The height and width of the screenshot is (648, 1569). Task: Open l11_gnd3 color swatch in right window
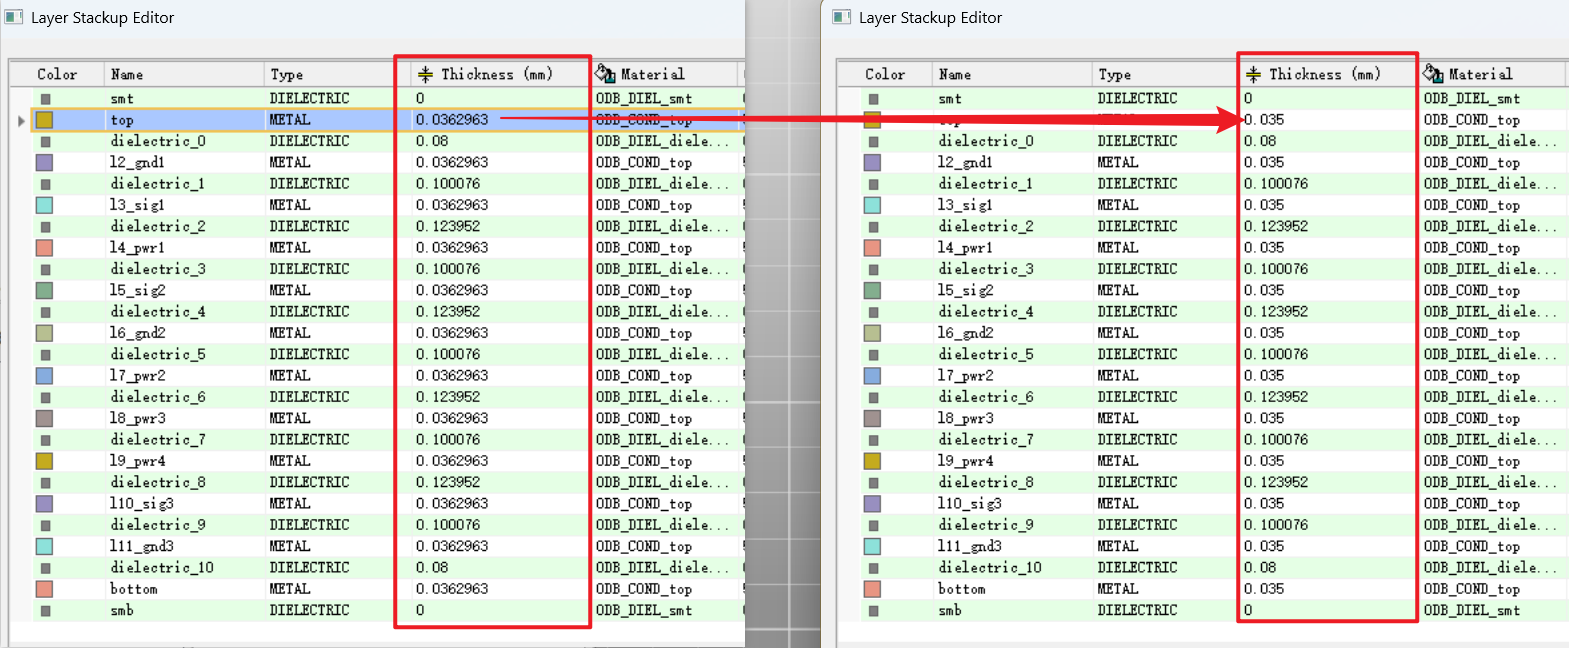872,546
